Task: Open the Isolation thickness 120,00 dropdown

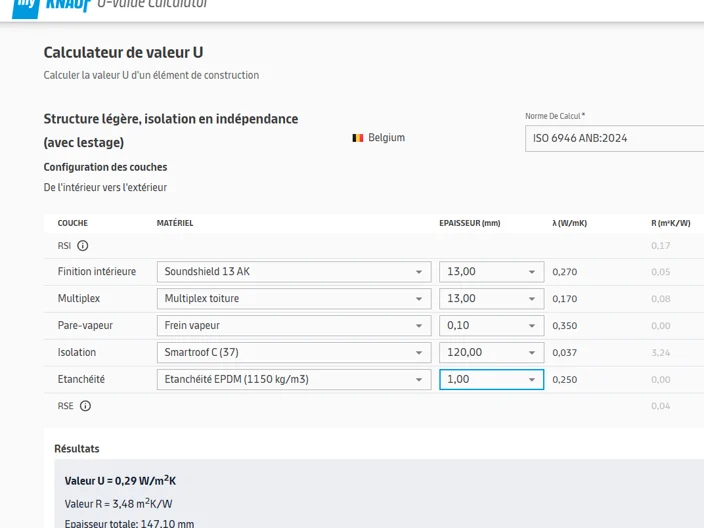Action: (492, 352)
